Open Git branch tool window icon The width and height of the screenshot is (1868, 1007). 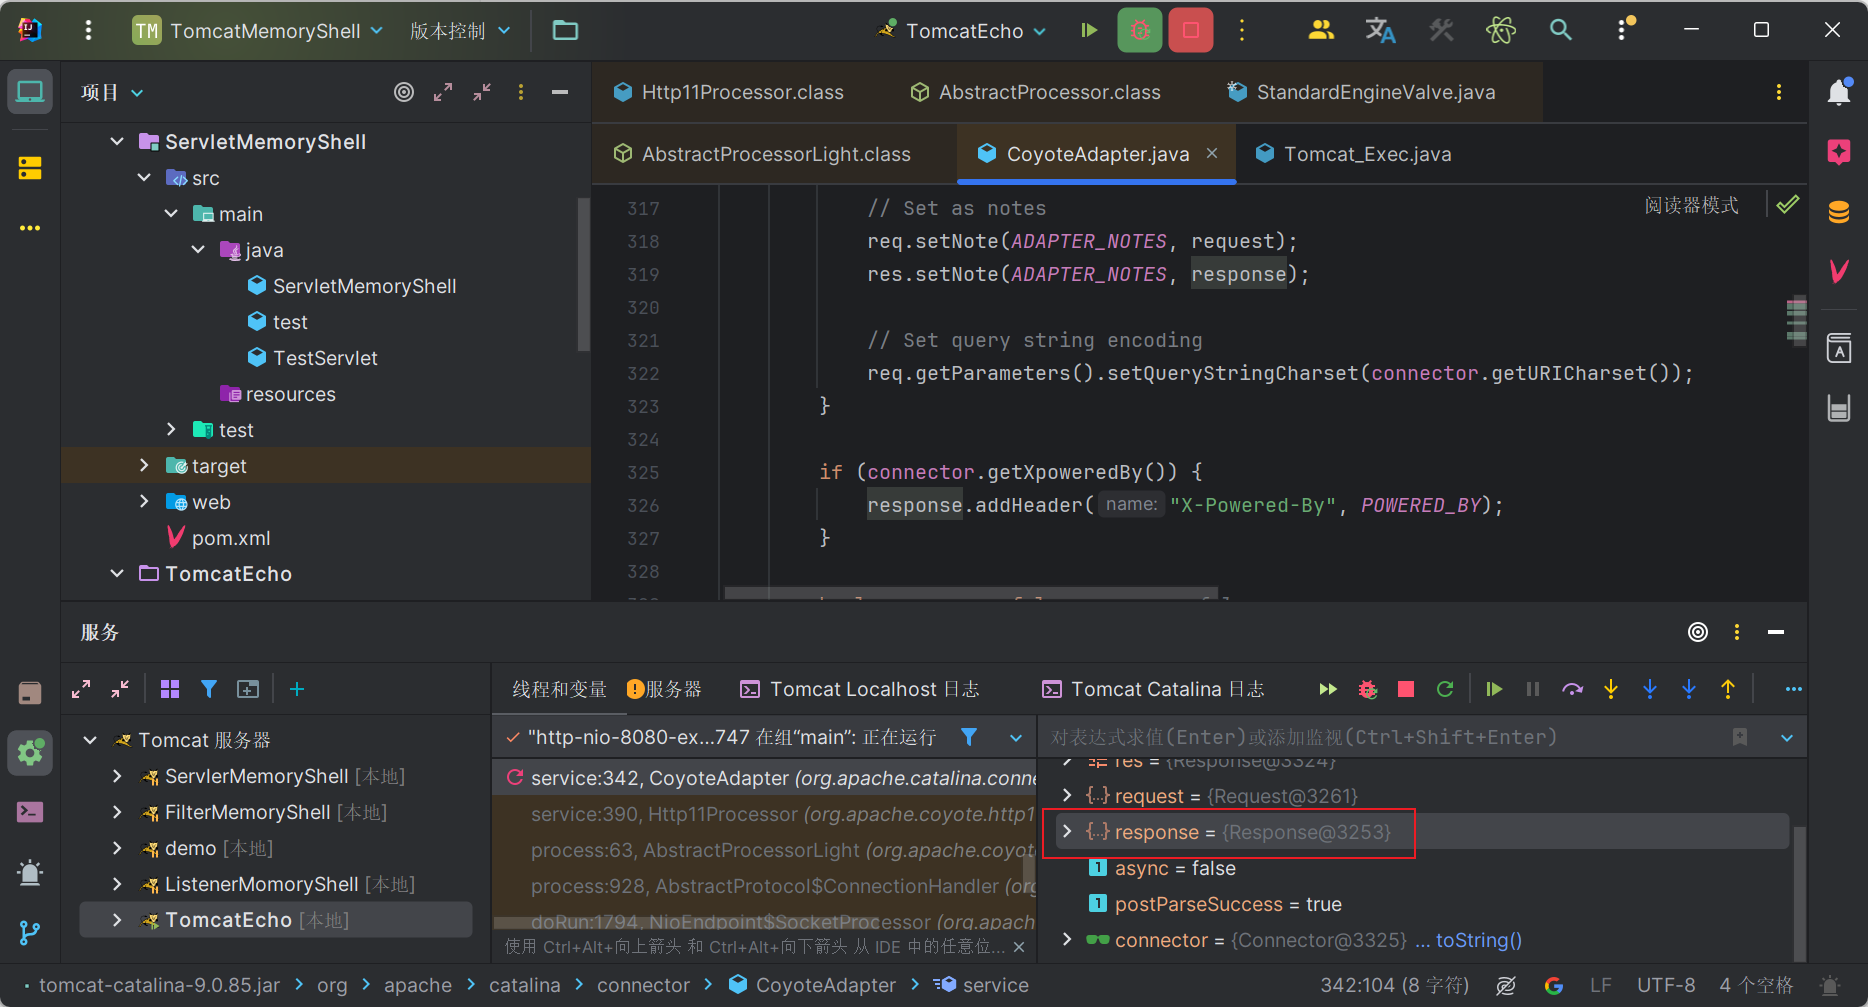(x=30, y=932)
